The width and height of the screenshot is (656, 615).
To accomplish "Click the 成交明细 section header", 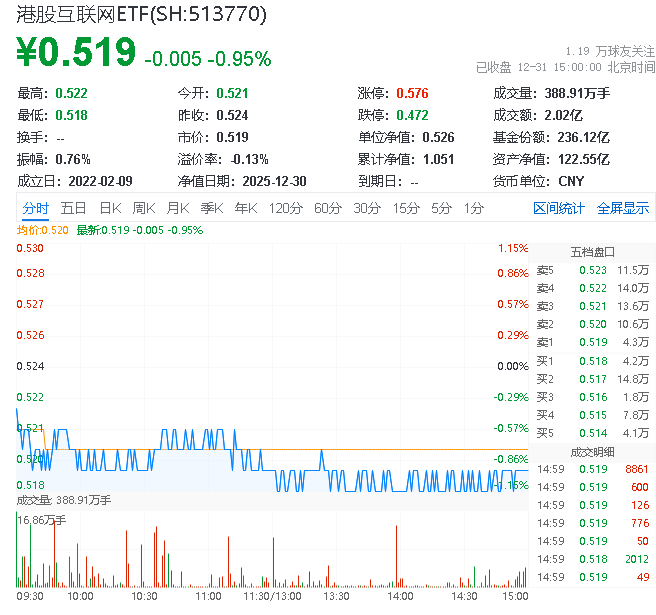I will point(592,451).
